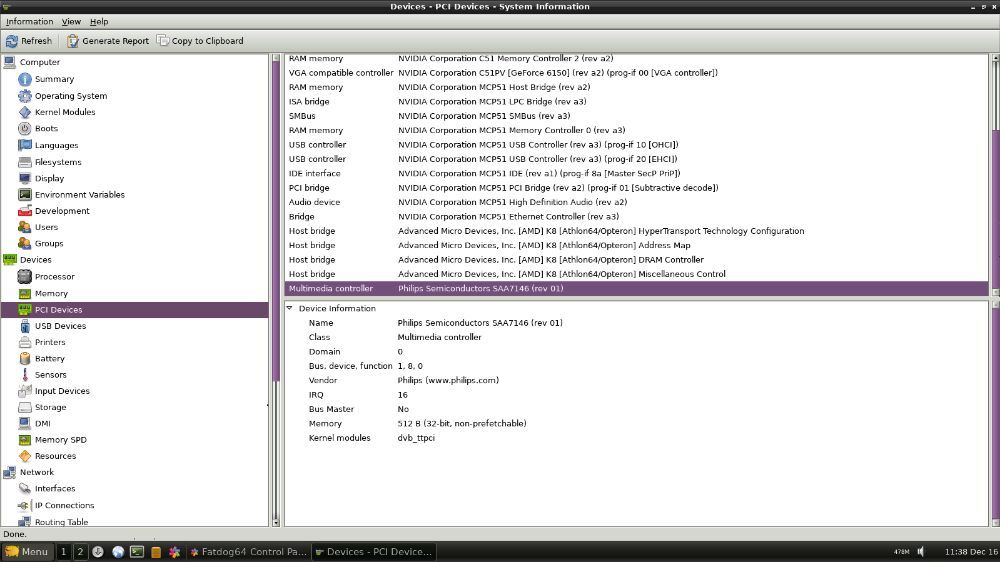Viewport: 1000px width, 562px height.
Task: Select DMI icon in sidebar
Action: 25,423
